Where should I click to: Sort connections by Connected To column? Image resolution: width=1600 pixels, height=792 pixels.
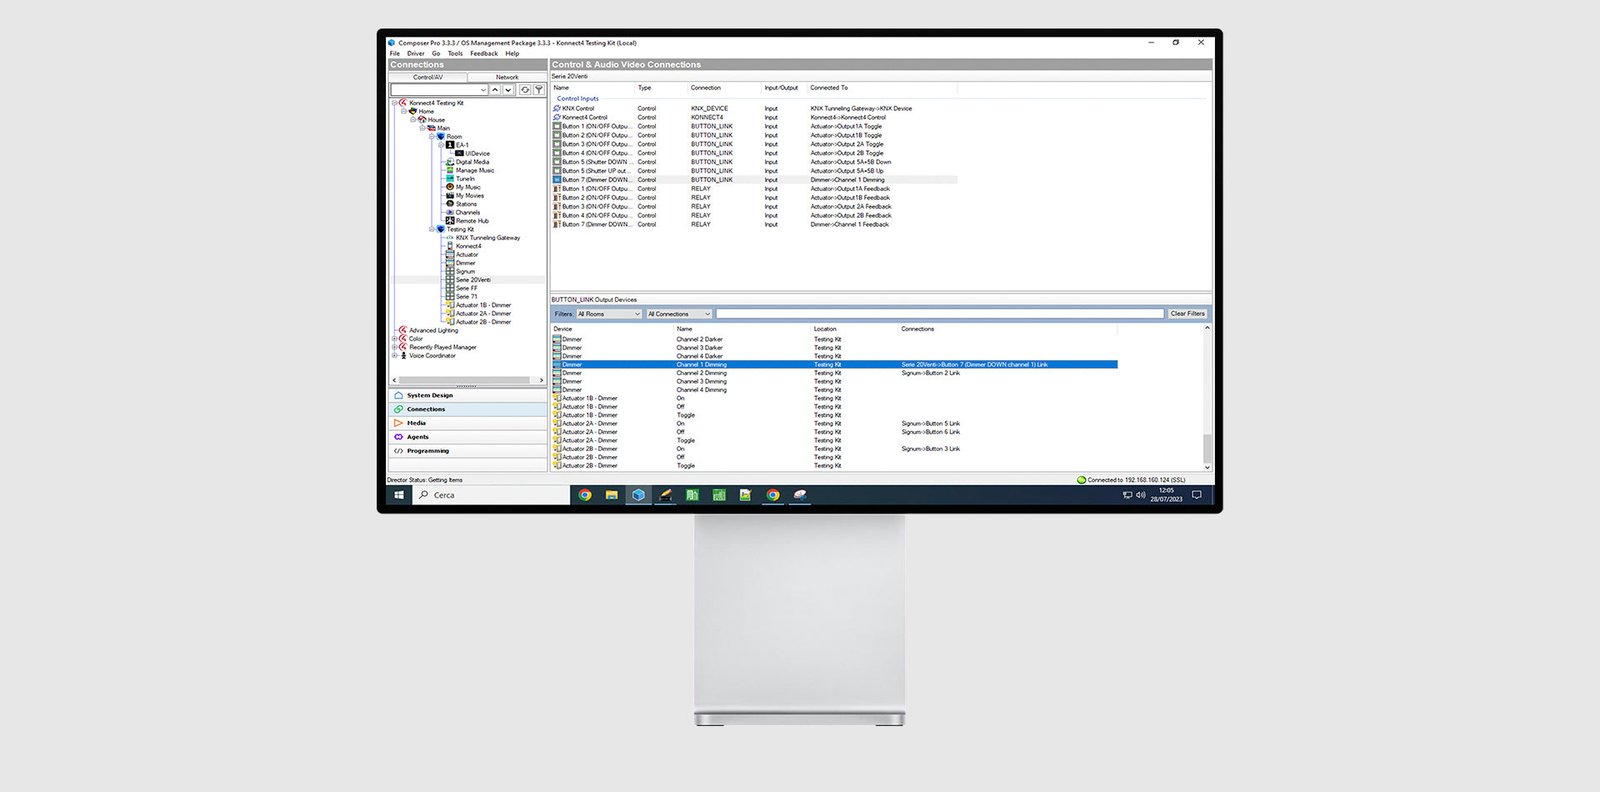coord(882,88)
